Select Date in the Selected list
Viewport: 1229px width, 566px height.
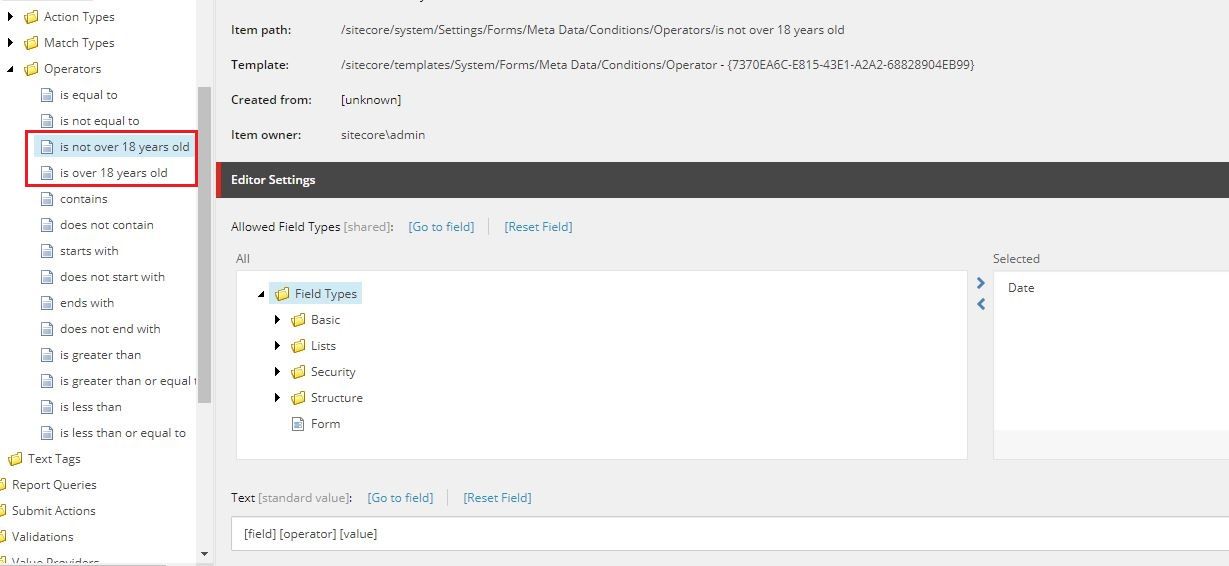coord(1021,288)
